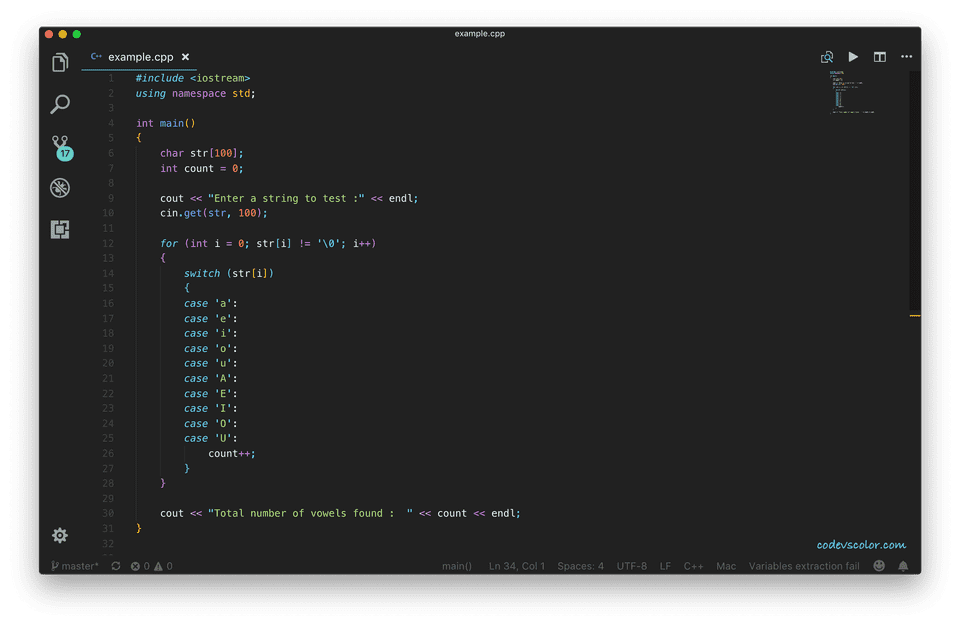Open more editor actions ellipsis menu
The width and height of the screenshot is (960, 626).
point(906,57)
